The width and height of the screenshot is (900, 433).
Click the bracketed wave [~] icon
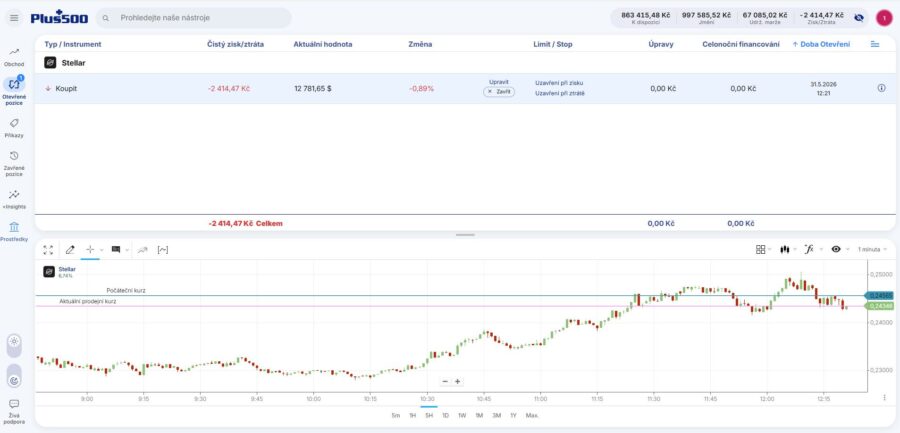(x=162, y=250)
